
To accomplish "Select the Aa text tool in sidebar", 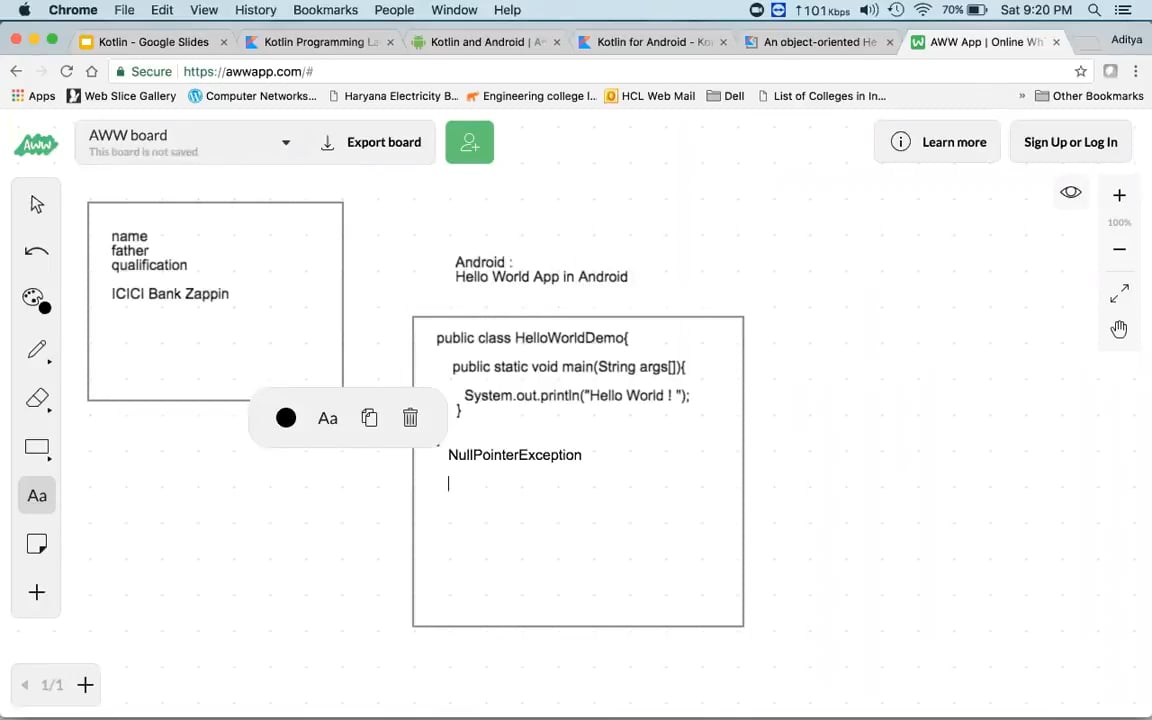I will 37,496.
